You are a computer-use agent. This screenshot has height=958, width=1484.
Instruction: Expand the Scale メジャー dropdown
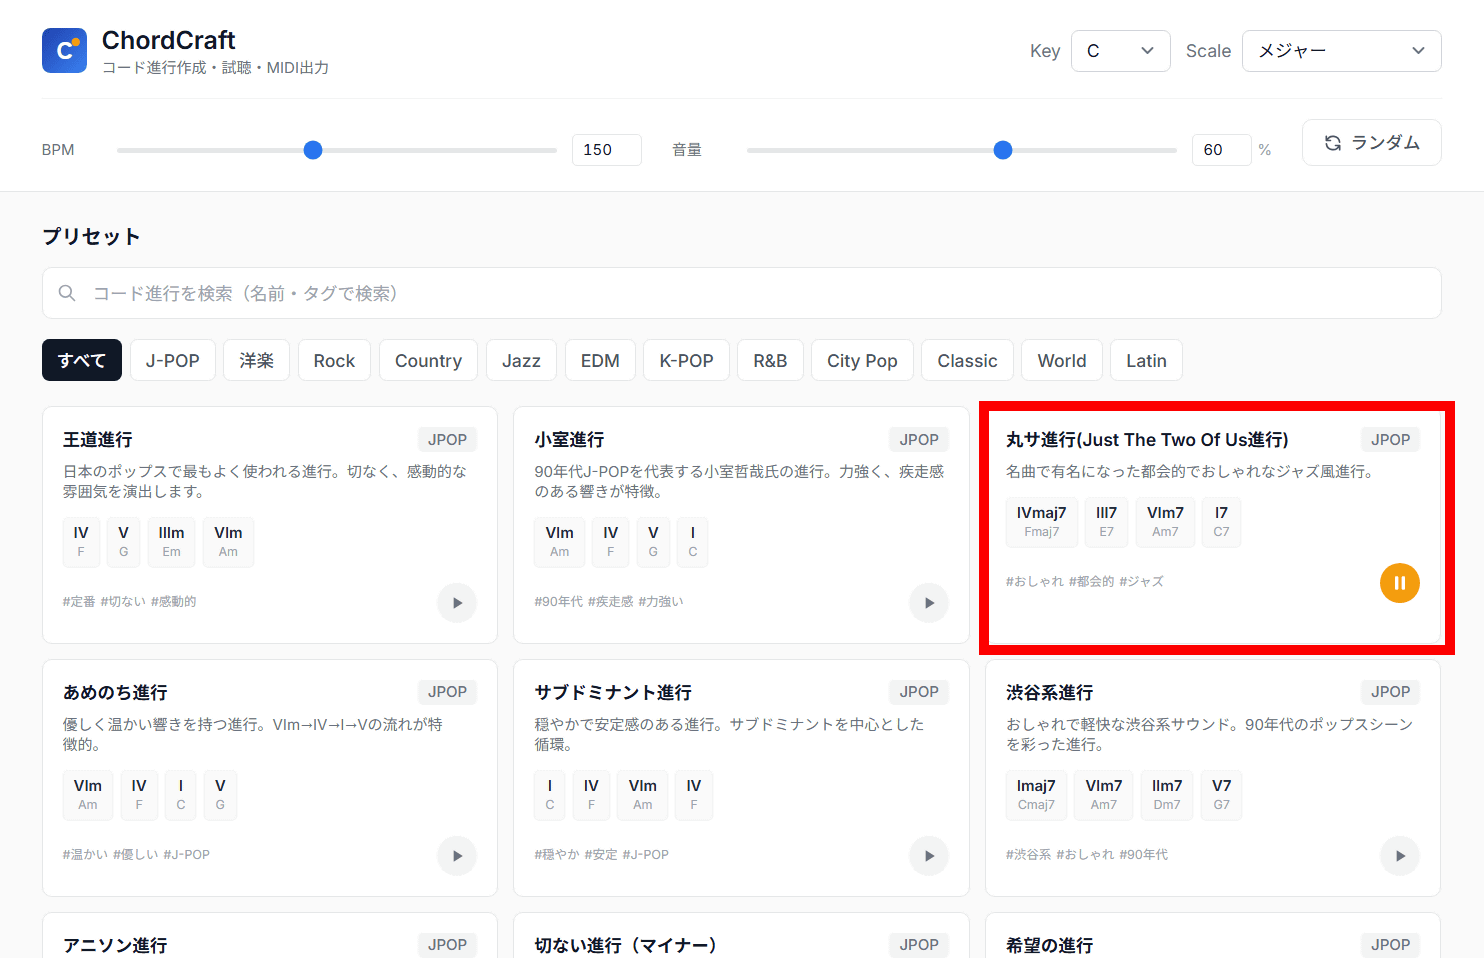tap(1340, 51)
